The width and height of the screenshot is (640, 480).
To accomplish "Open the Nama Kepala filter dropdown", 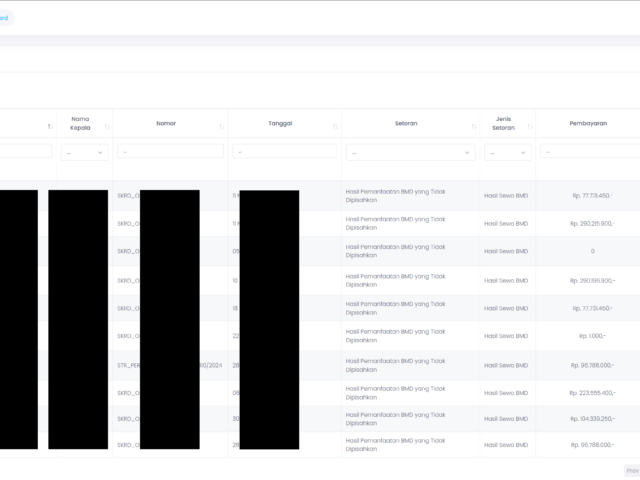I will (84, 152).
